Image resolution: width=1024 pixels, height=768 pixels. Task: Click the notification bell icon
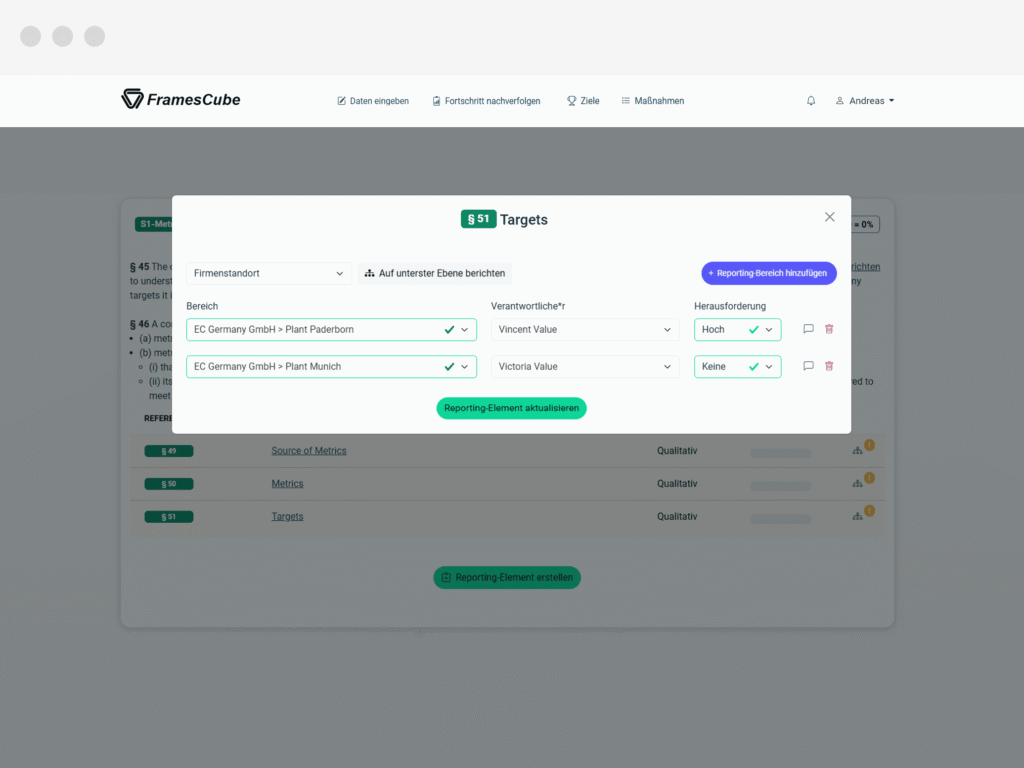pyautogui.click(x=810, y=101)
